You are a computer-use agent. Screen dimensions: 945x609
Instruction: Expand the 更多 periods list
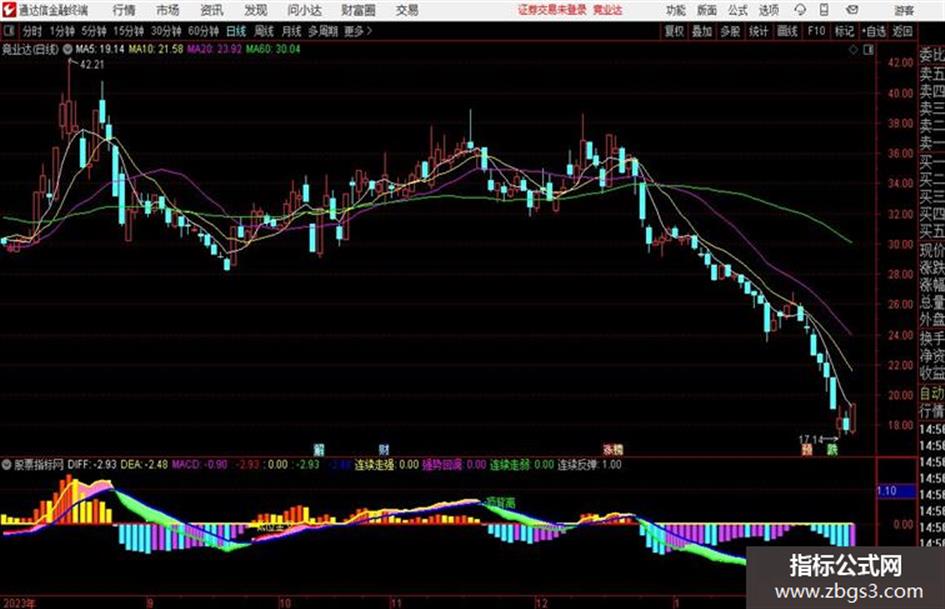(358, 31)
